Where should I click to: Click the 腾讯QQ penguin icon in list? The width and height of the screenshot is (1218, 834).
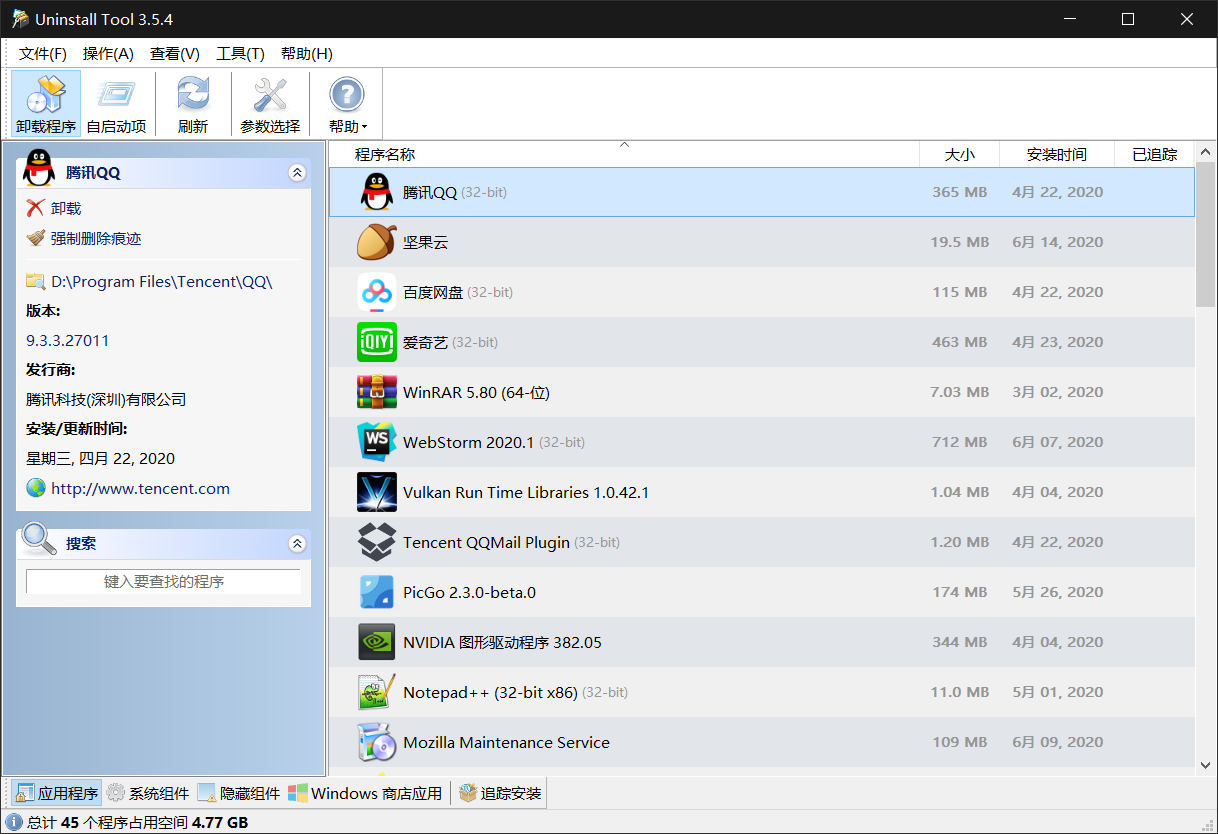(x=377, y=192)
